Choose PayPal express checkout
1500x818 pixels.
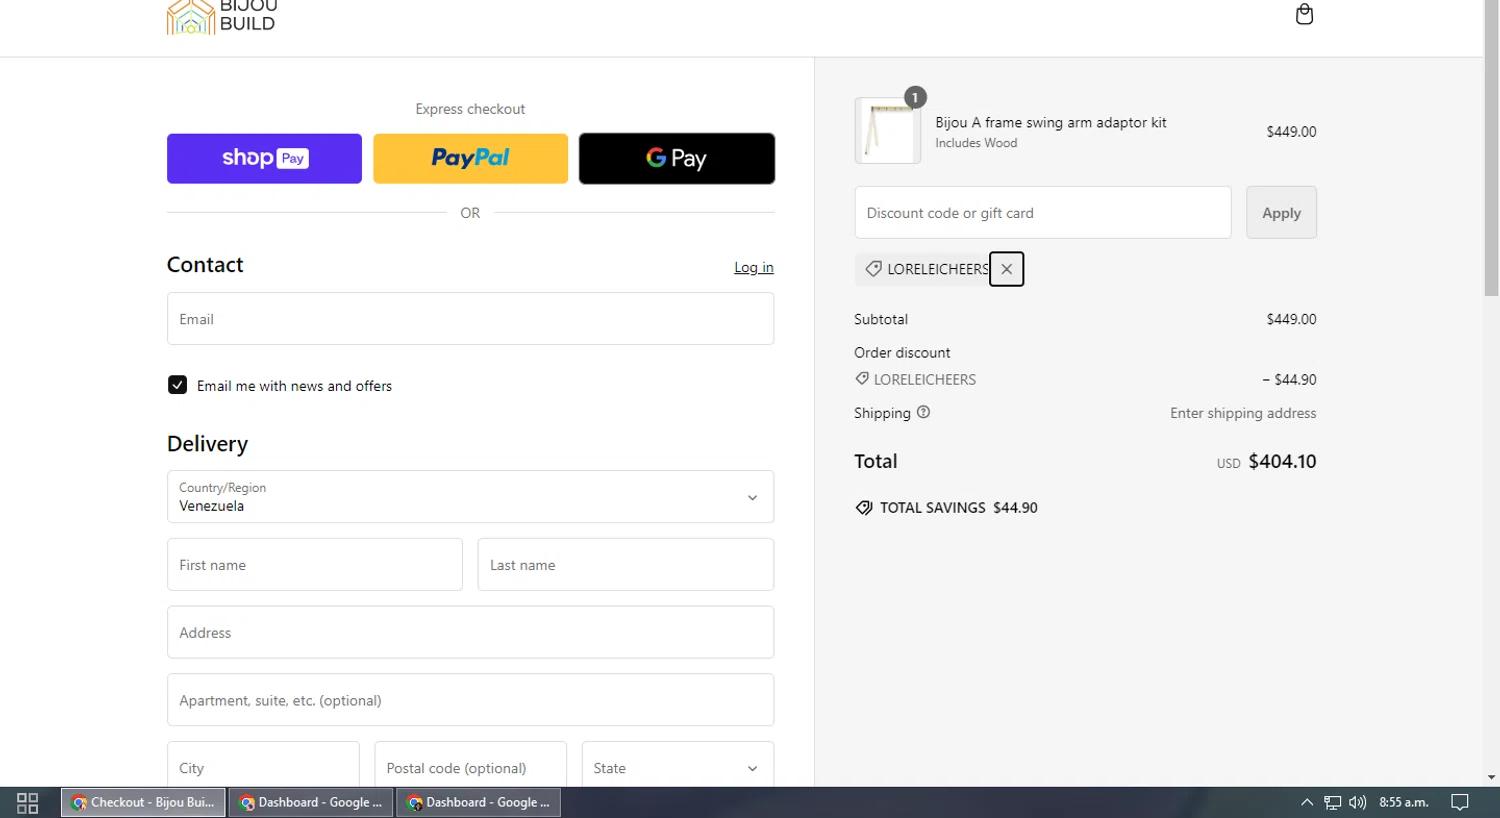pos(470,158)
